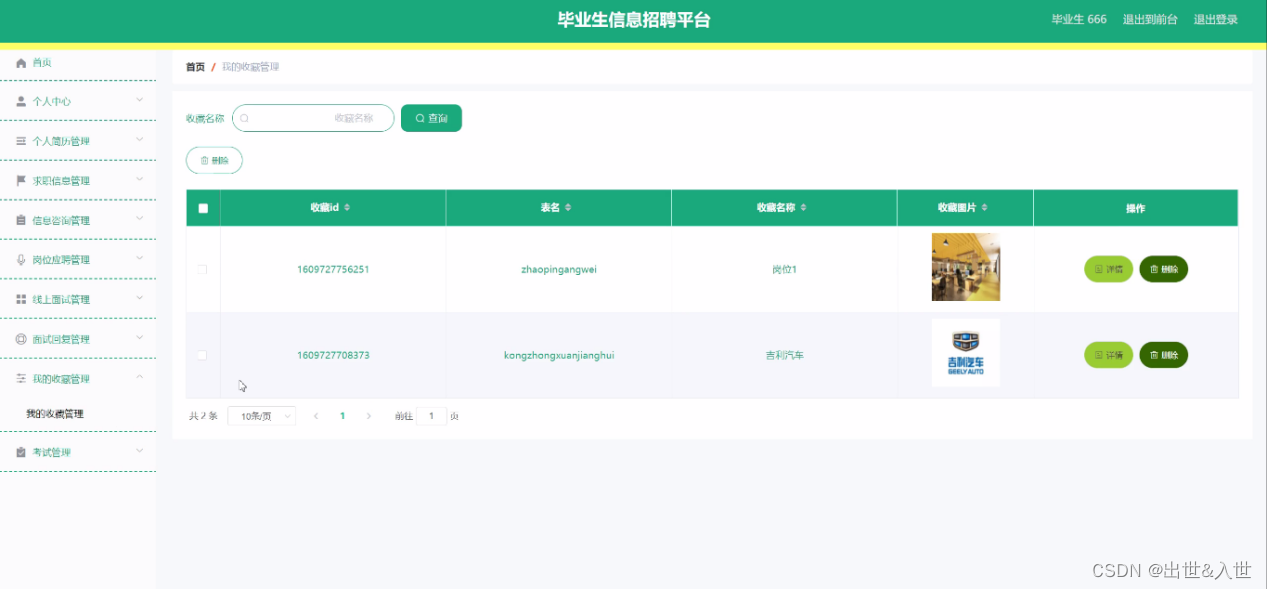This screenshot has height=589, width=1267.
Task: Click 退出登录 in the top bar
Action: 1216,19
